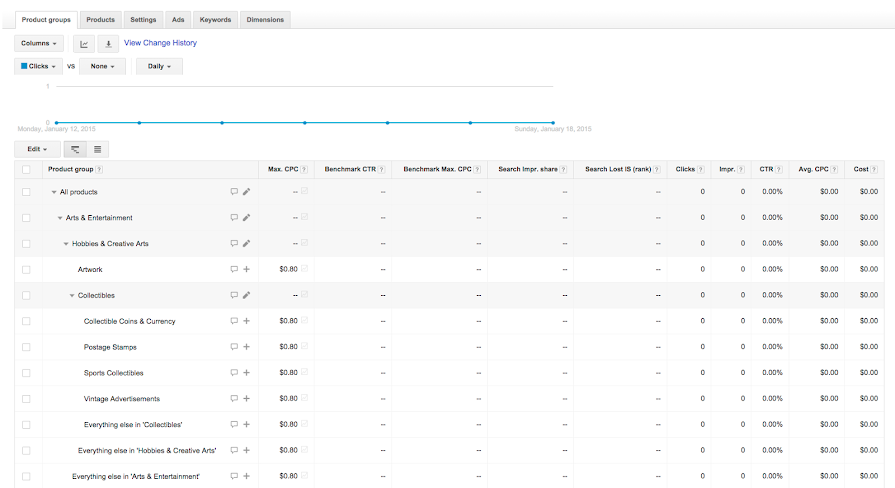Switch to the Keywords tab
This screenshot has height=488, width=895.
pos(215,19)
